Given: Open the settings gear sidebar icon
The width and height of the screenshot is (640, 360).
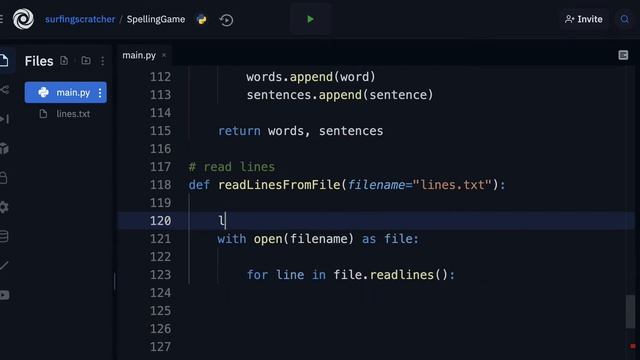Looking at the screenshot, I should pos(4,207).
